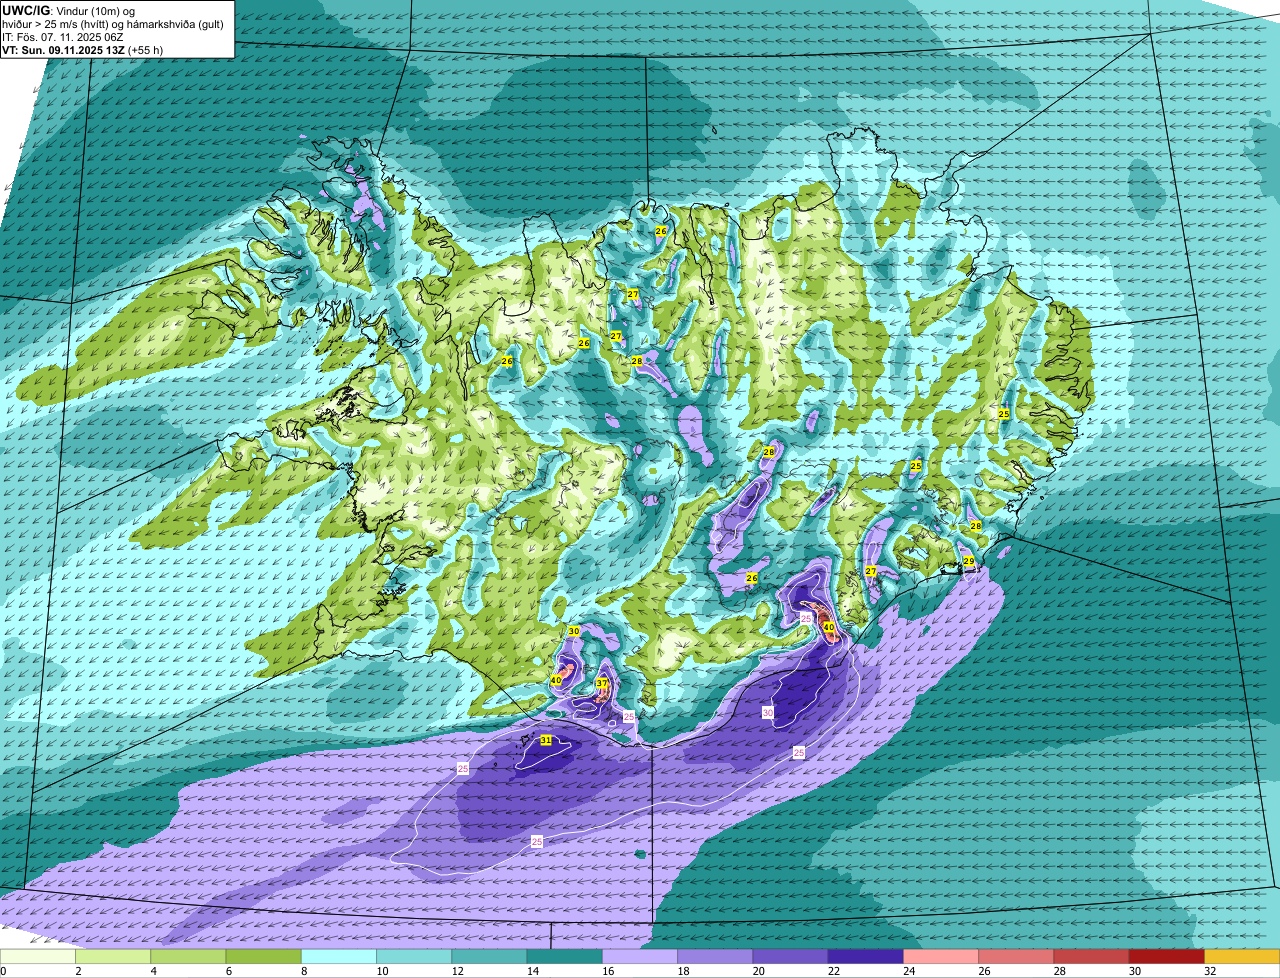Pick the 20–22 m/s violet legend swatch
This screenshot has height=978, width=1280.
790,957
